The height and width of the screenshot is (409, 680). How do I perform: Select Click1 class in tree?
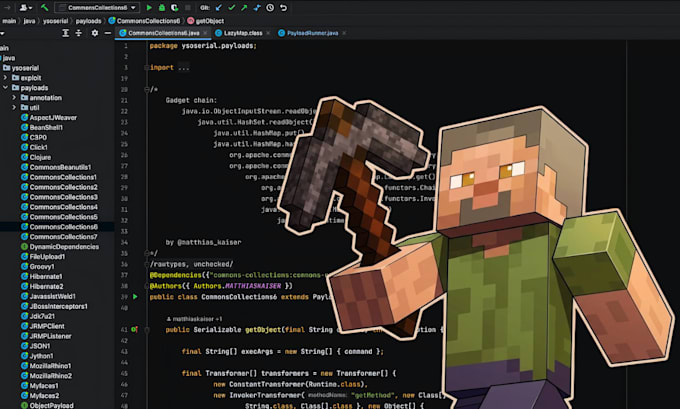(34, 147)
